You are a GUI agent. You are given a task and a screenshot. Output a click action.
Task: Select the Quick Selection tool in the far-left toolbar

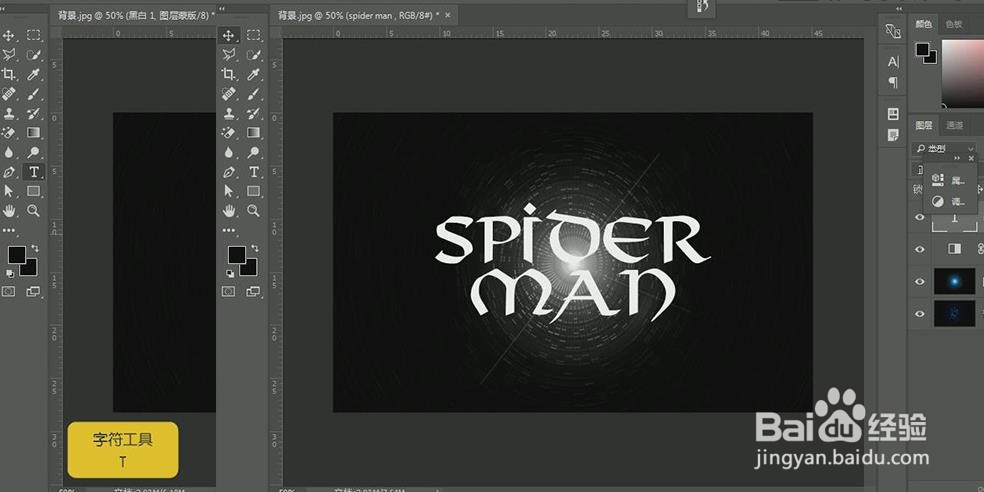tap(33, 55)
